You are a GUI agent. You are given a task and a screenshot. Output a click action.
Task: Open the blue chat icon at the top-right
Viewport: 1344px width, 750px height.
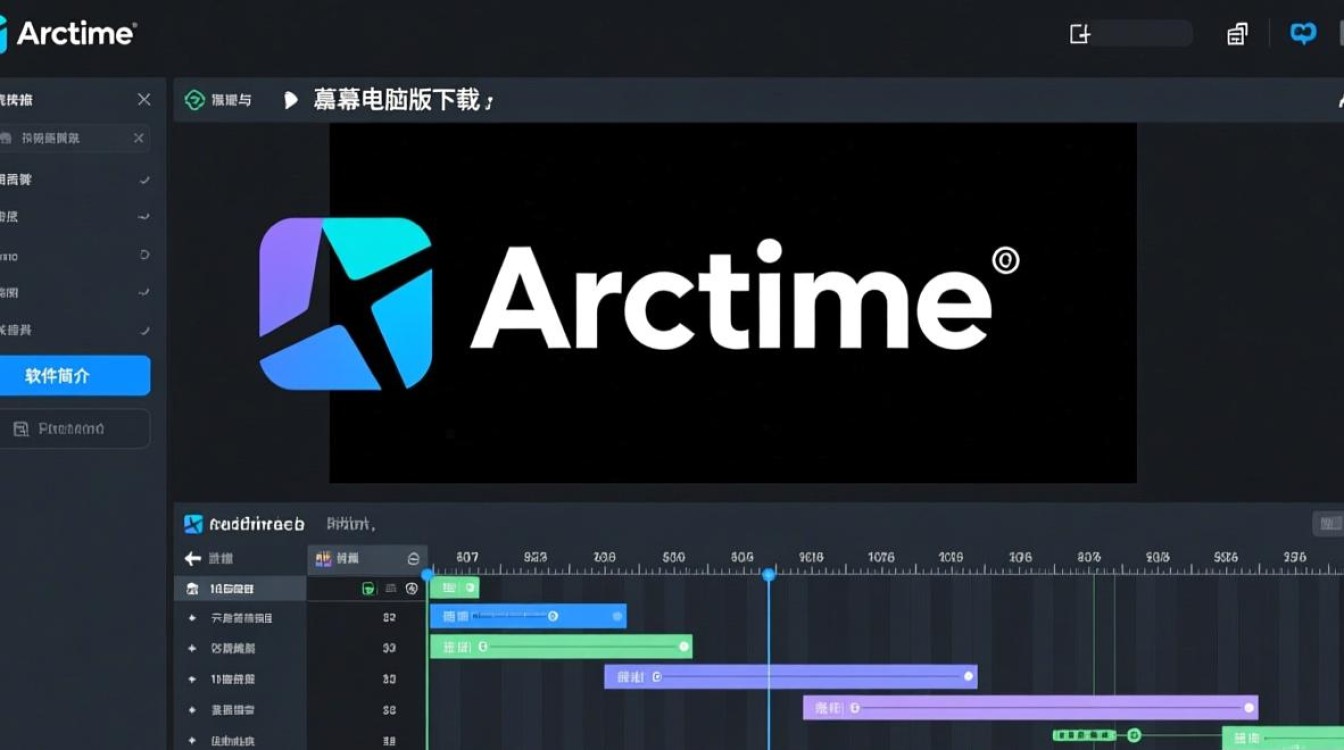1302,33
